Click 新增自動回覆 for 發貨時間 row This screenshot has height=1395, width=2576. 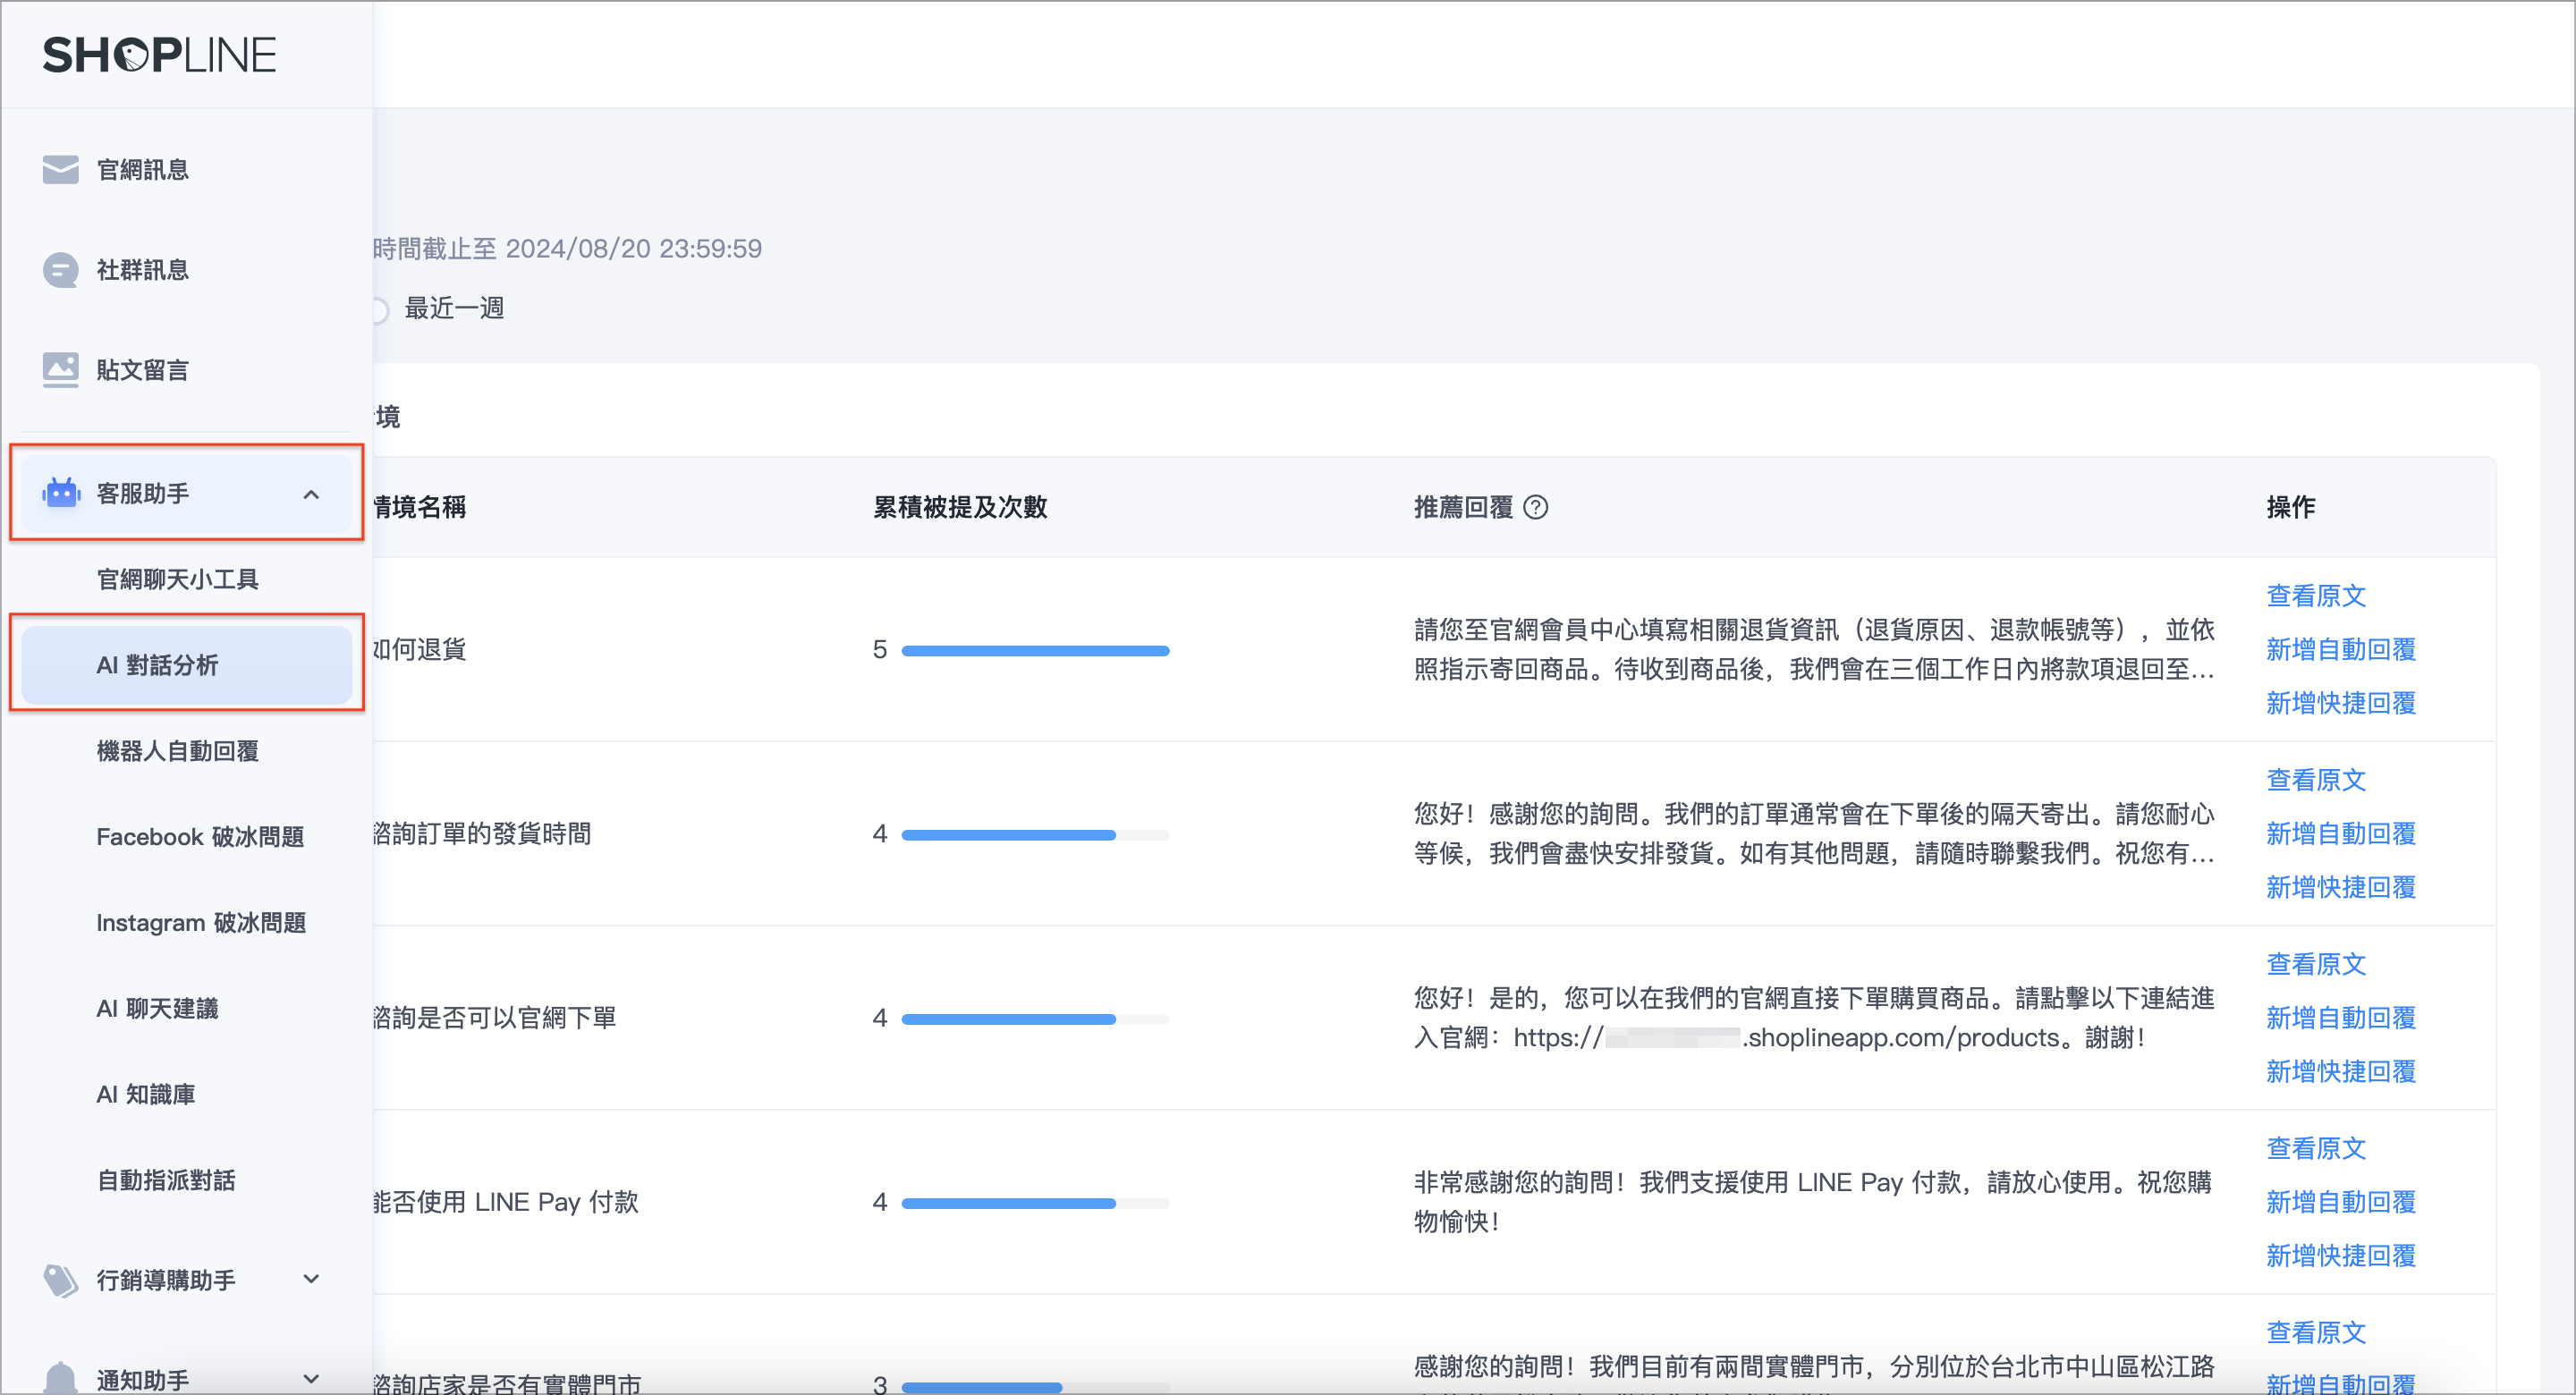(x=2341, y=834)
